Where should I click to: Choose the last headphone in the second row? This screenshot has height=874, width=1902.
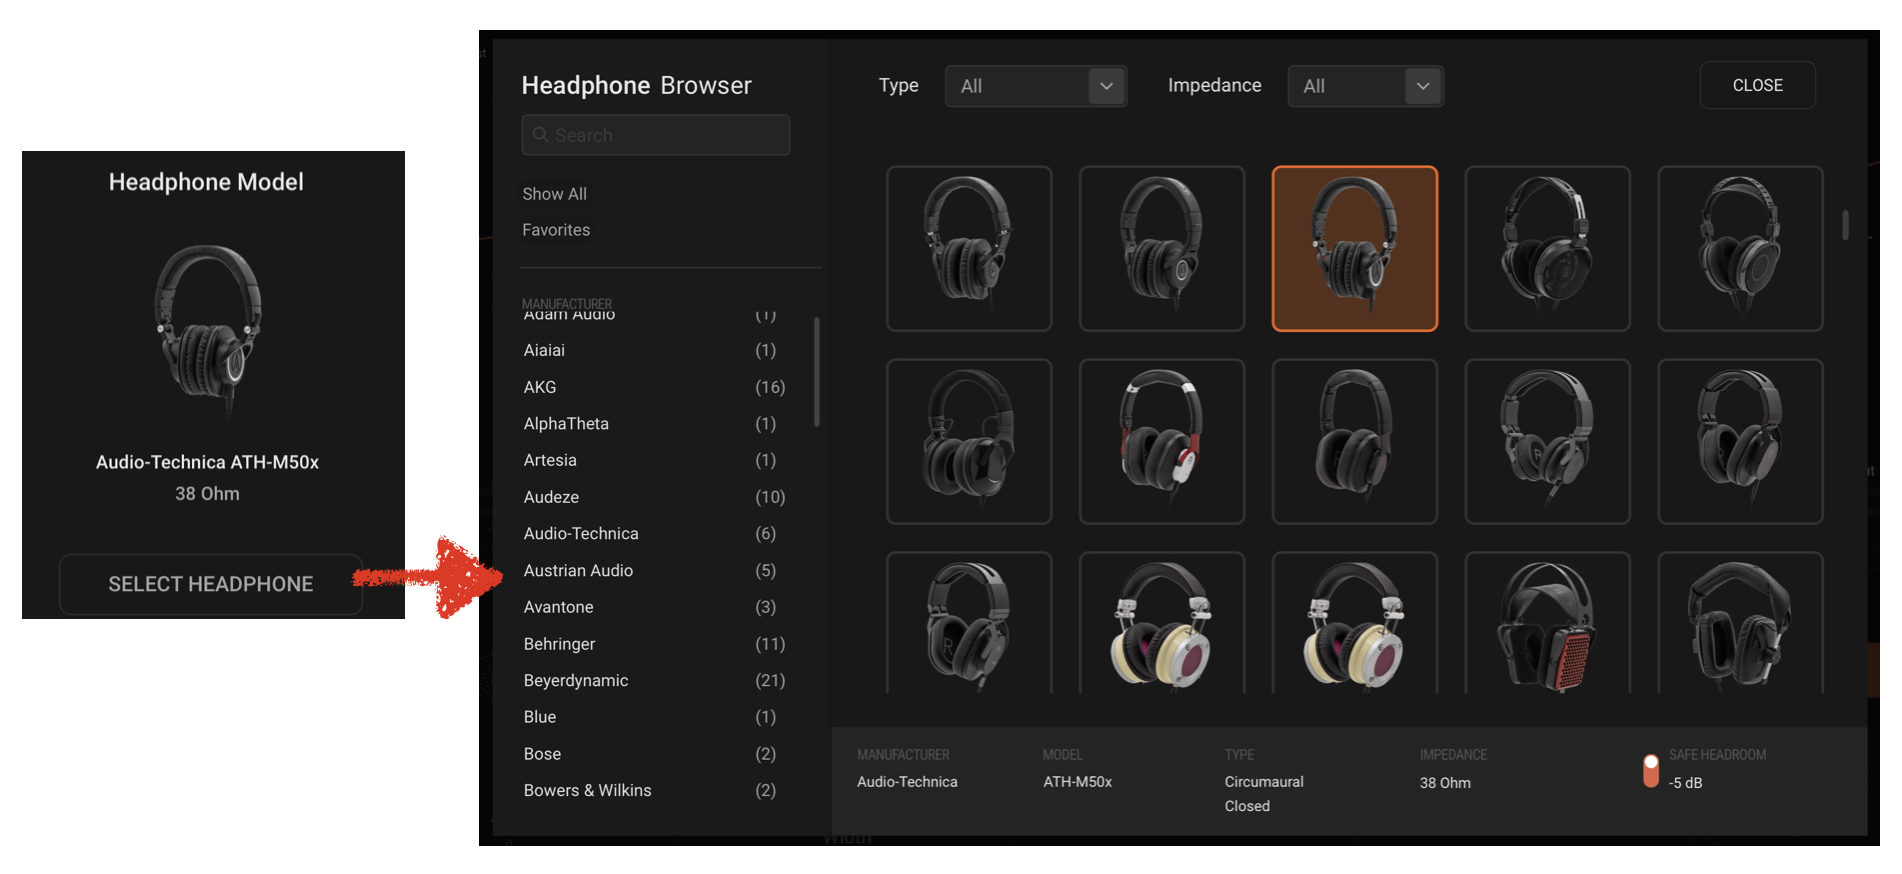(1740, 441)
